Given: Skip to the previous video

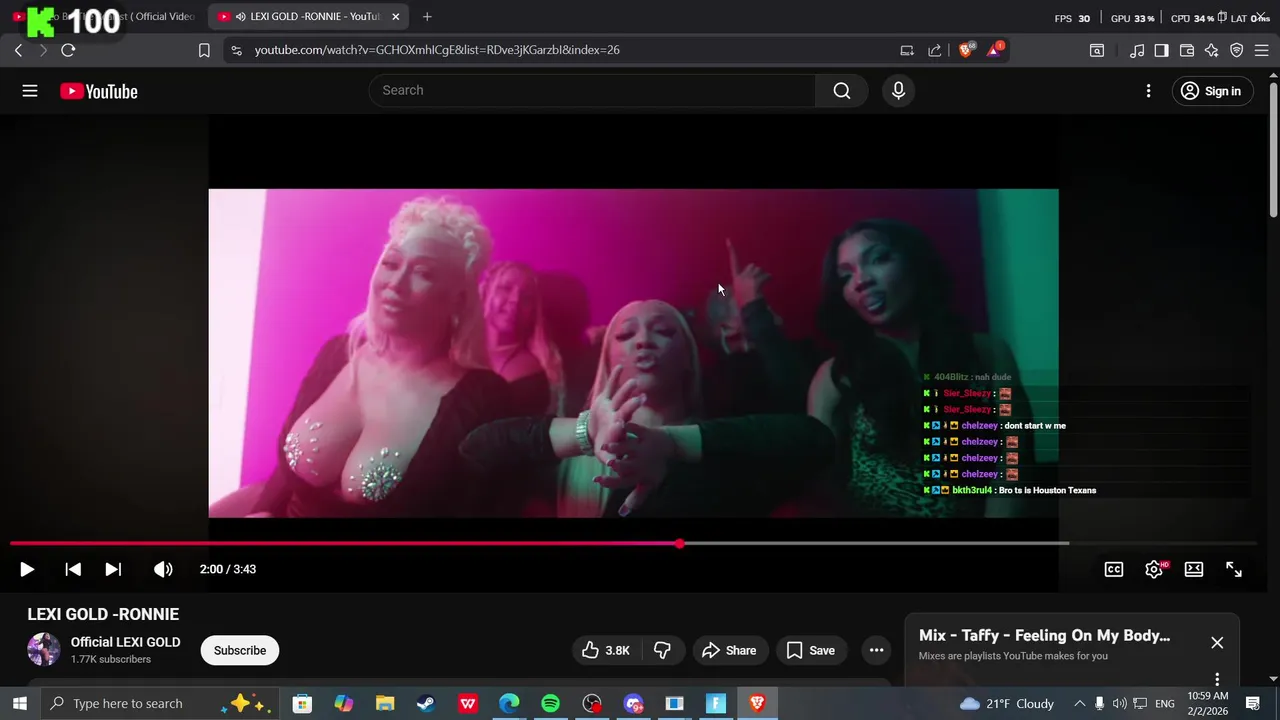Looking at the screenshot, I should 73,569.
